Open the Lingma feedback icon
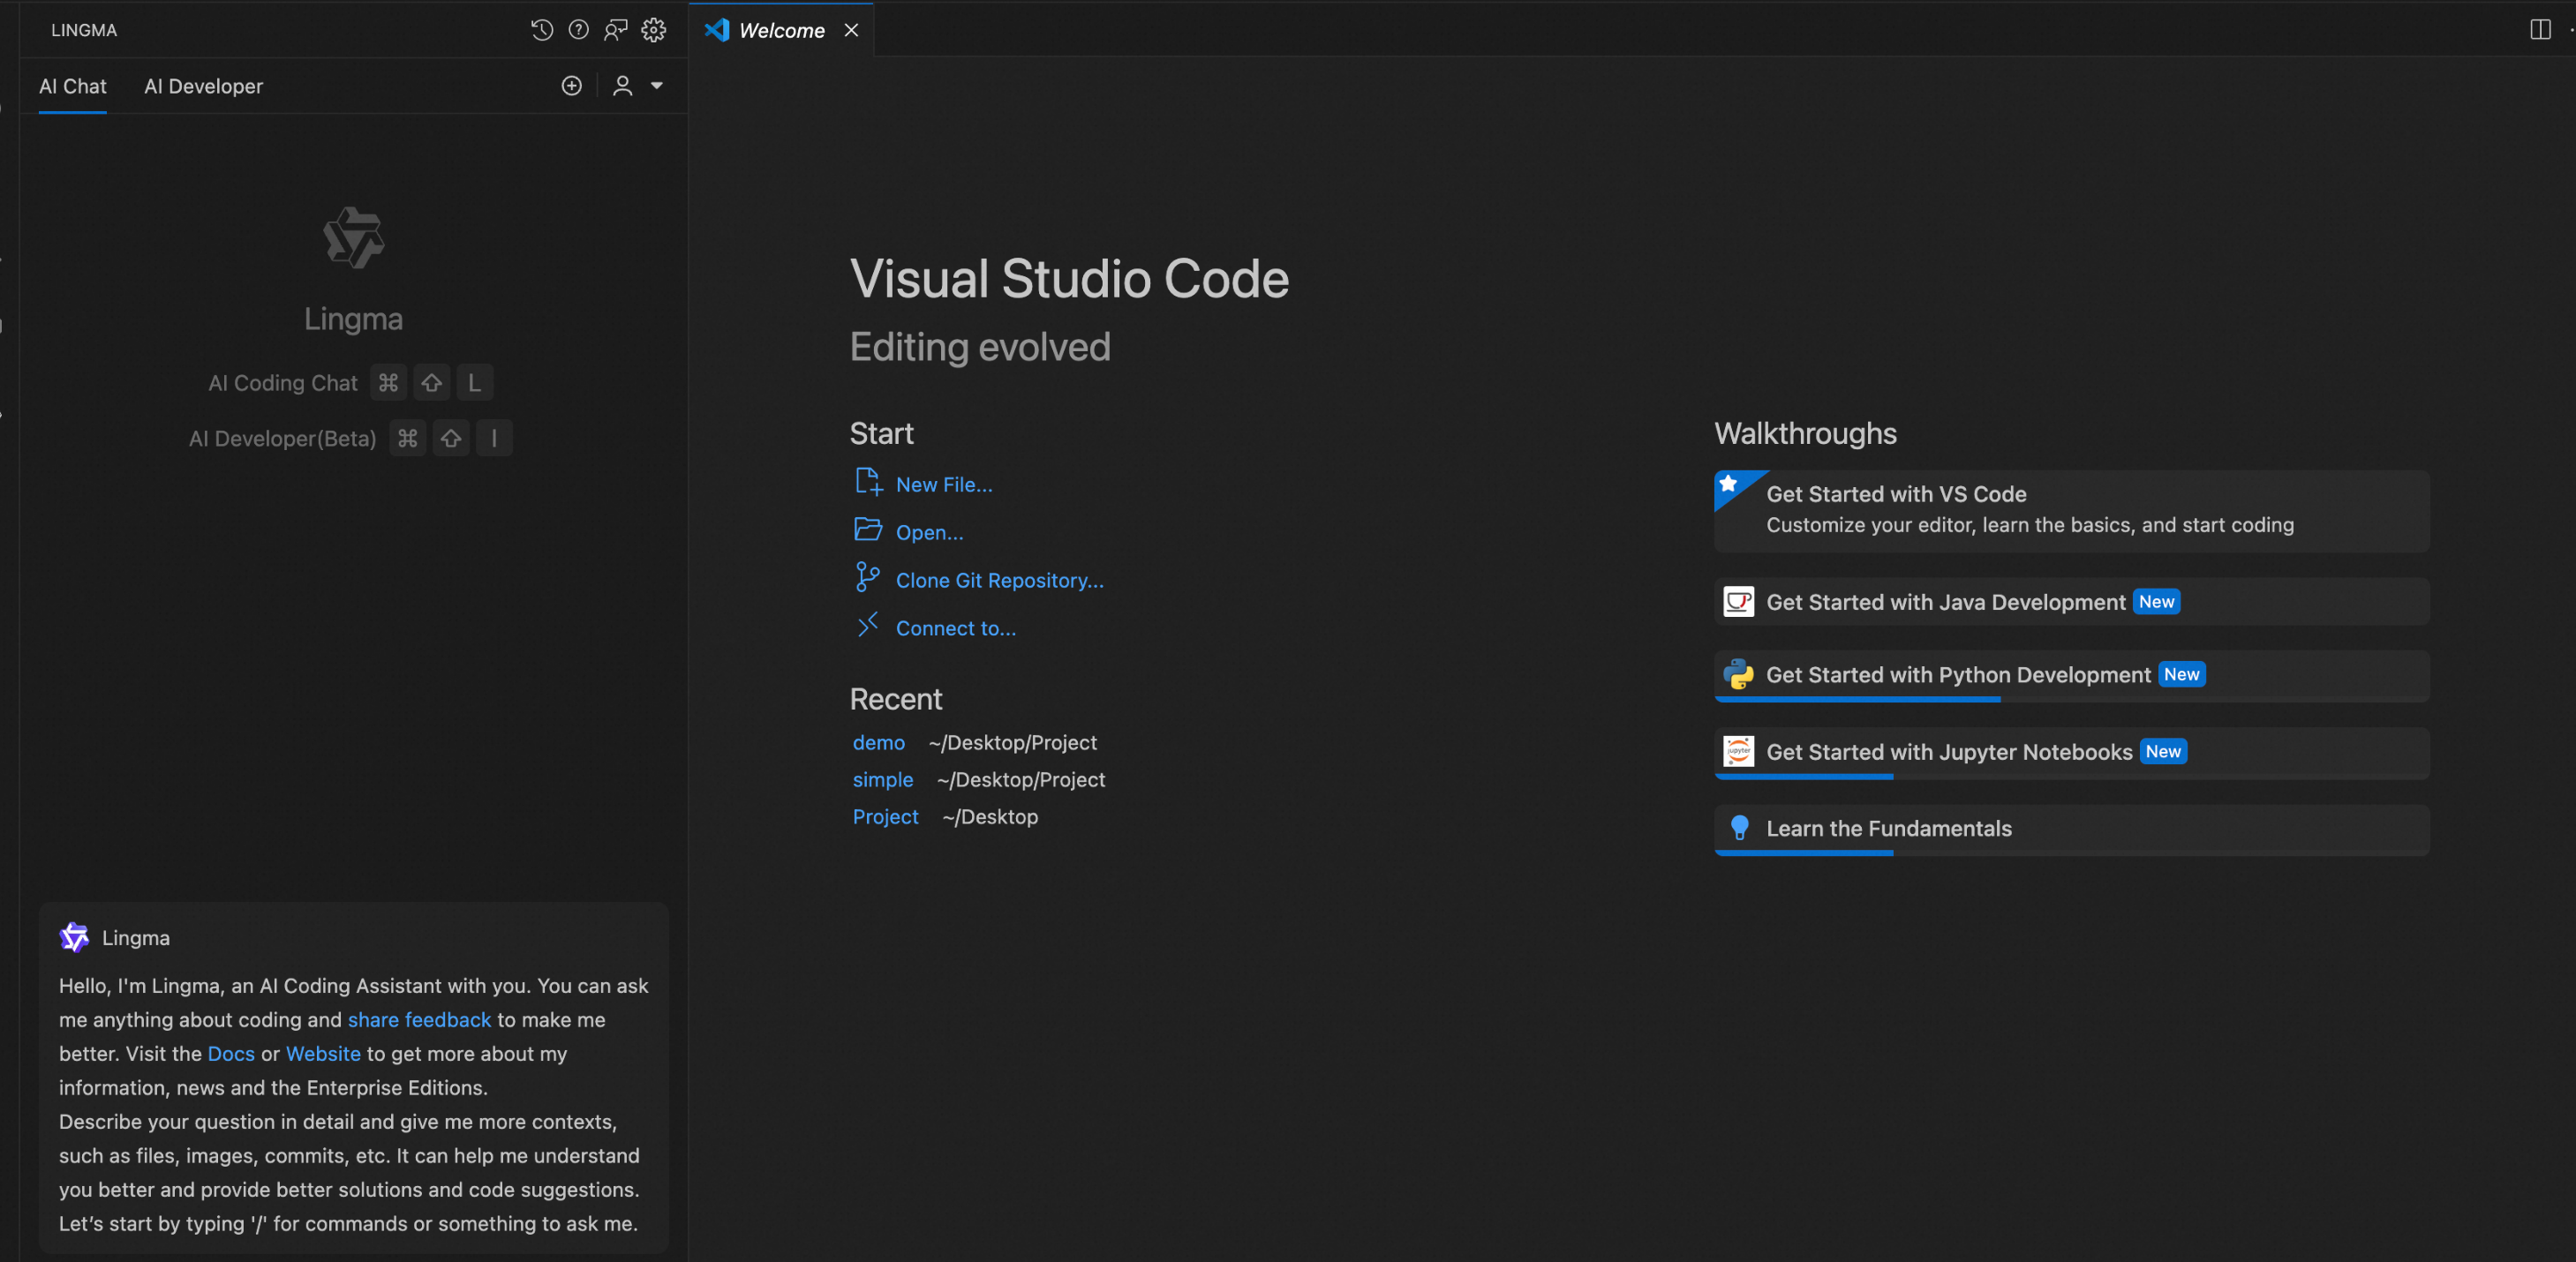Image resolution: width=2576 pixels, height=1262 pixels. coord(615,30)
